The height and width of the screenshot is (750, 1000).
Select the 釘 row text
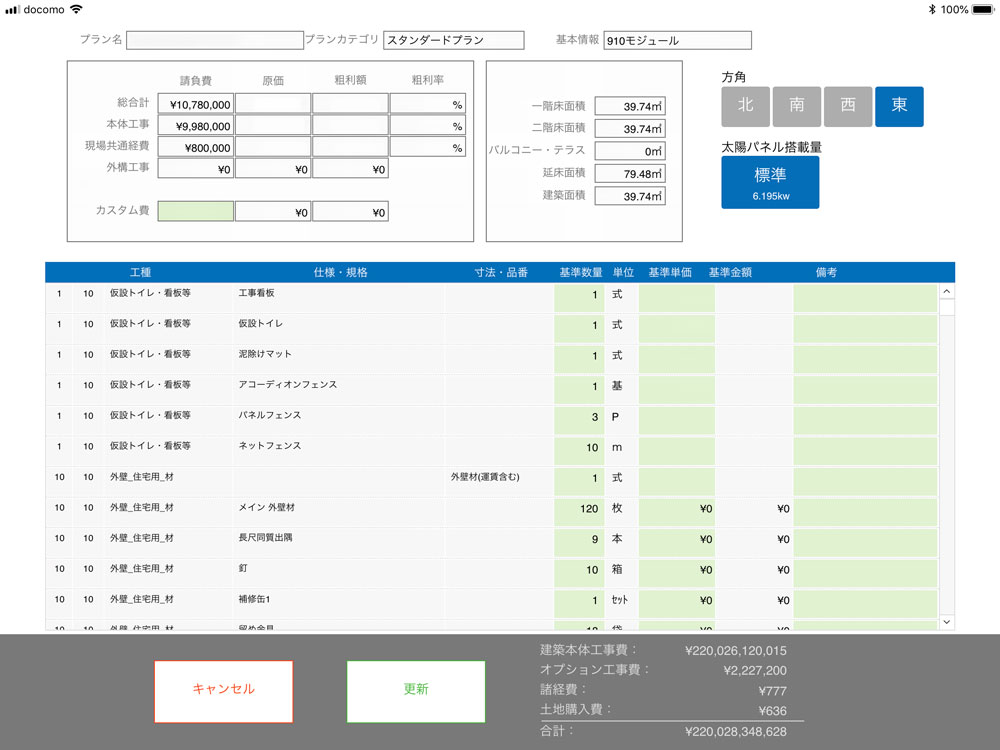point(243,568)
